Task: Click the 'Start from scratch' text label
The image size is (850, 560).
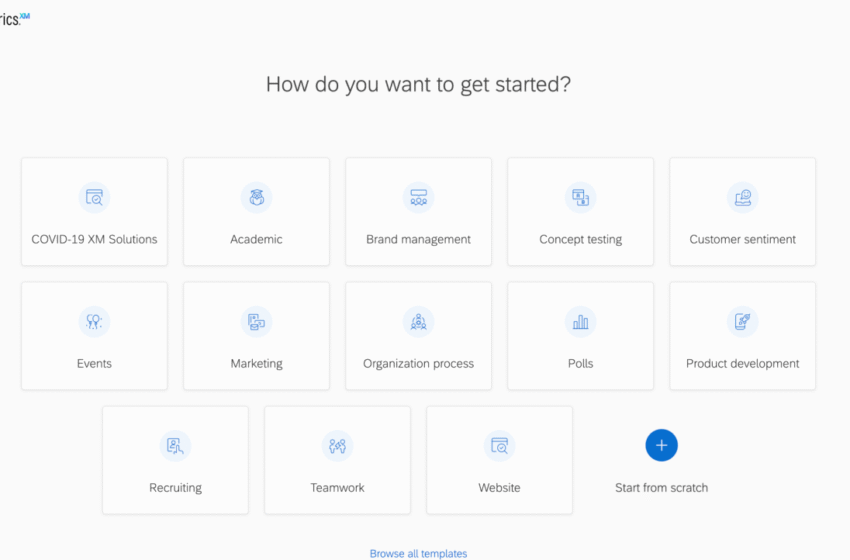Action: (661, 488)
